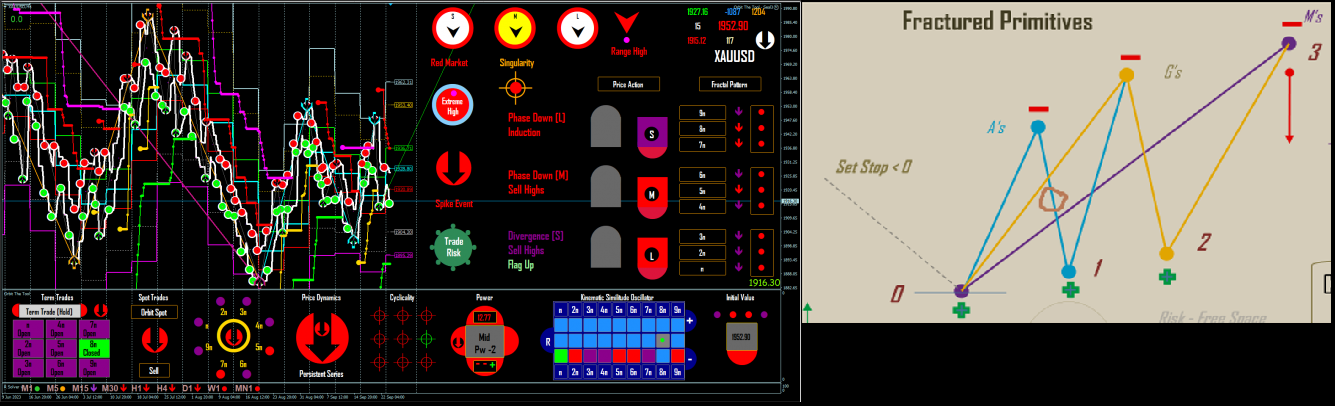
Task: Toggle the 4n Open term trade cell
Action: pyautogui.click(x=61, y=329)
